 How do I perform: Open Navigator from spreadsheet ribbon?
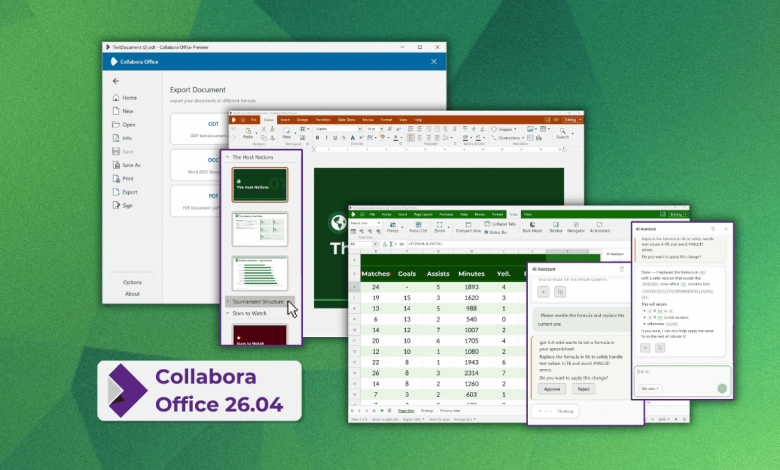[x=576, y=227]
